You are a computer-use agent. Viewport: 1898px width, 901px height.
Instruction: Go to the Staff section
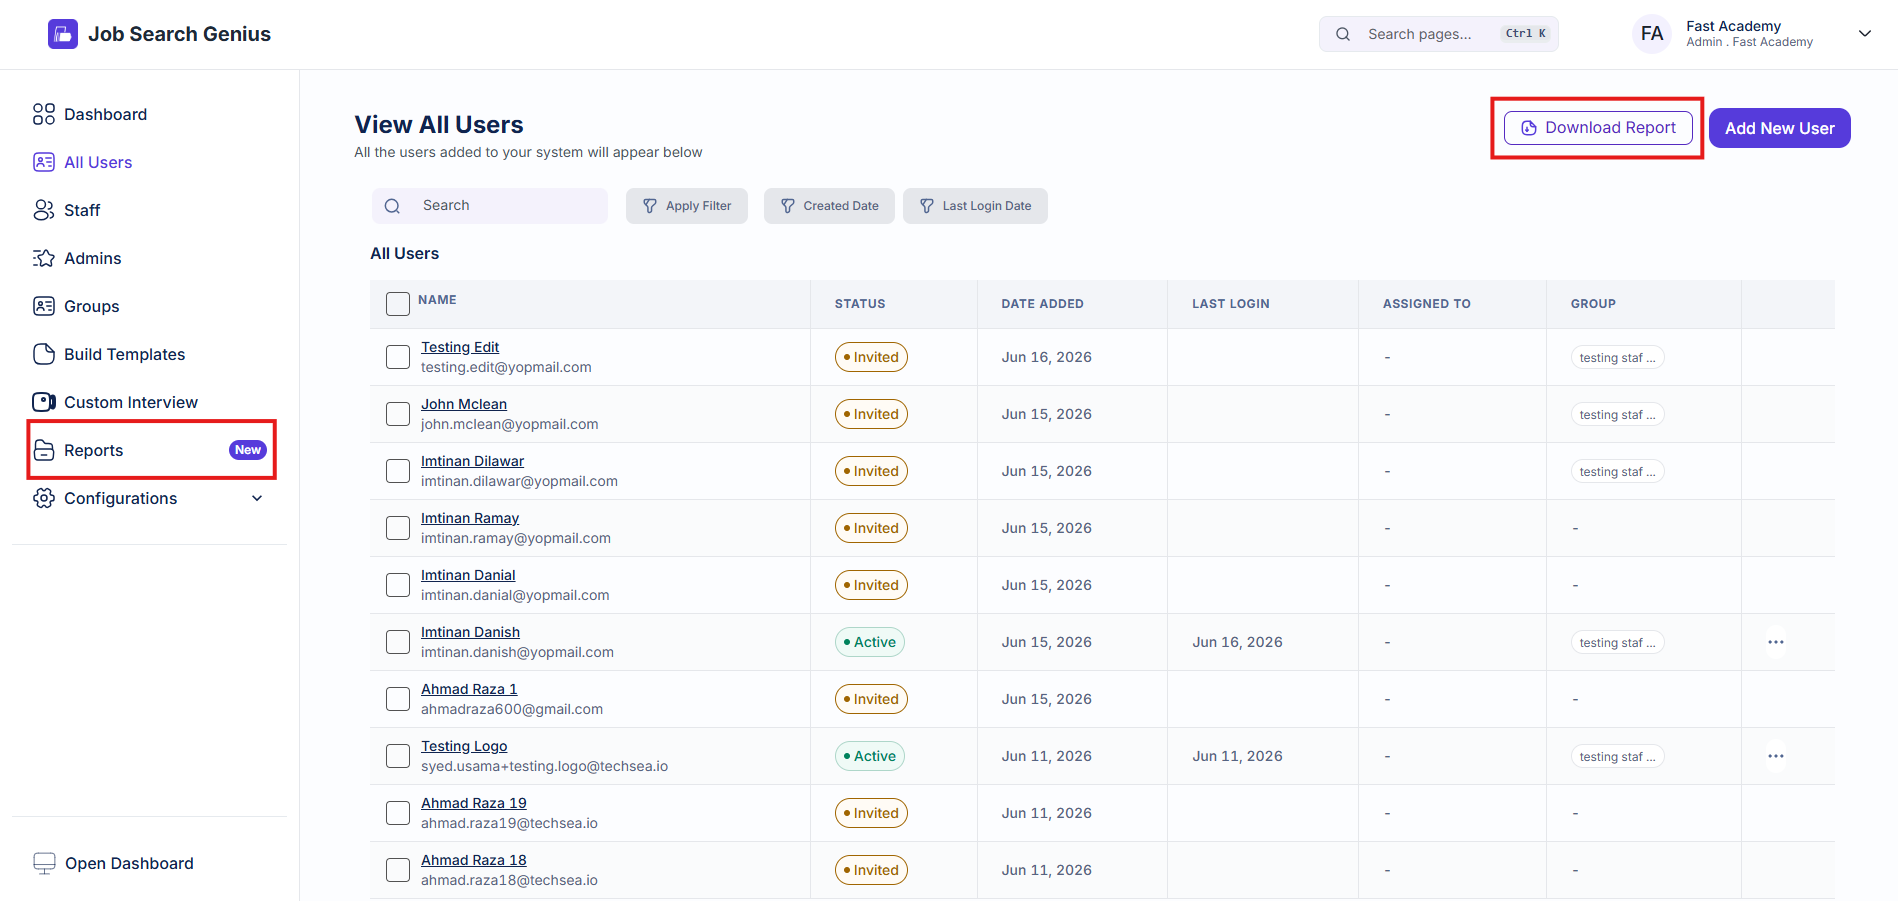pyautogui.click(x=82, y=210)
